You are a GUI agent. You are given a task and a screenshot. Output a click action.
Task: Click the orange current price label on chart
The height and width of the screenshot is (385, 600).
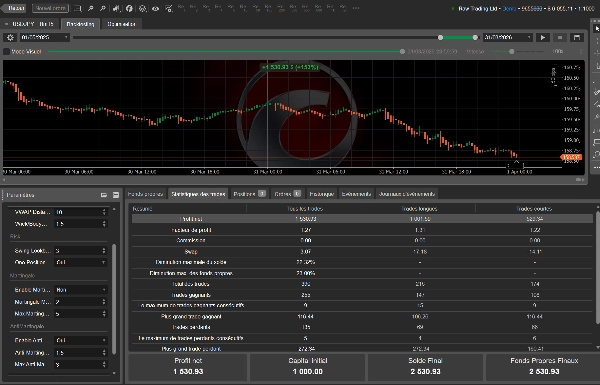point(571,157)
